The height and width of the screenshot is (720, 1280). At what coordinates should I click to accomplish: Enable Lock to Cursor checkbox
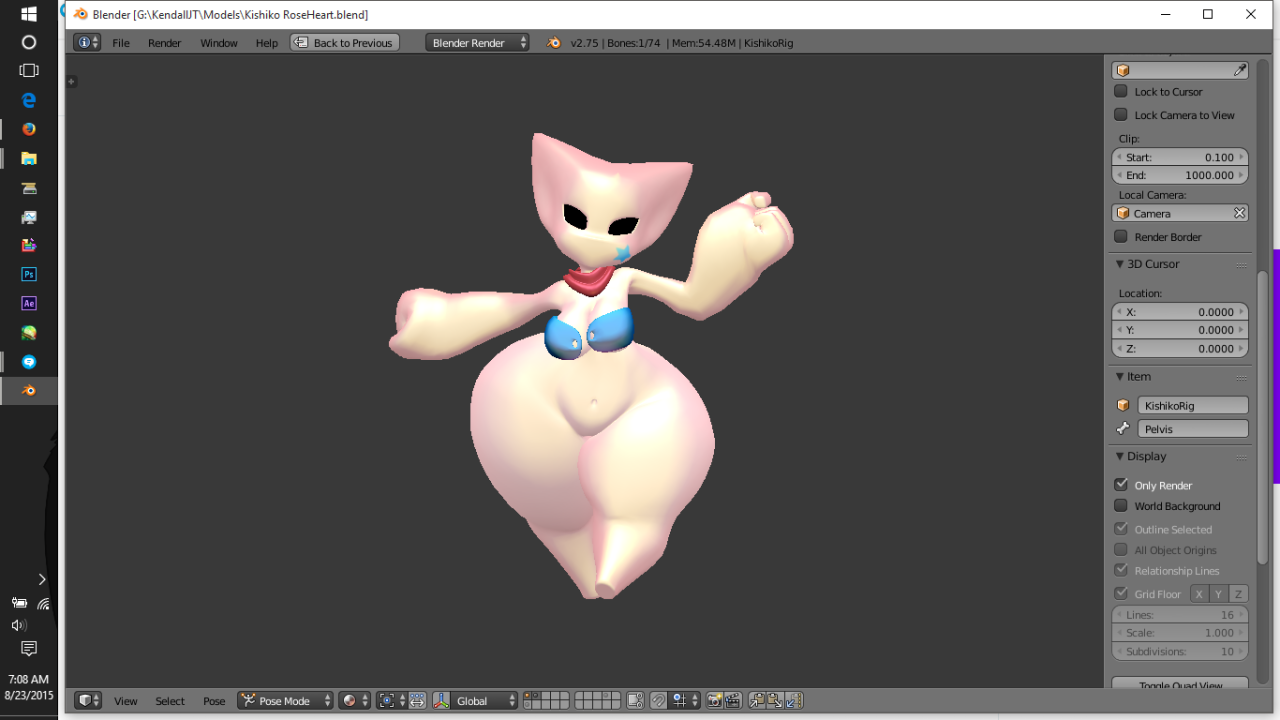[1121, 91]
